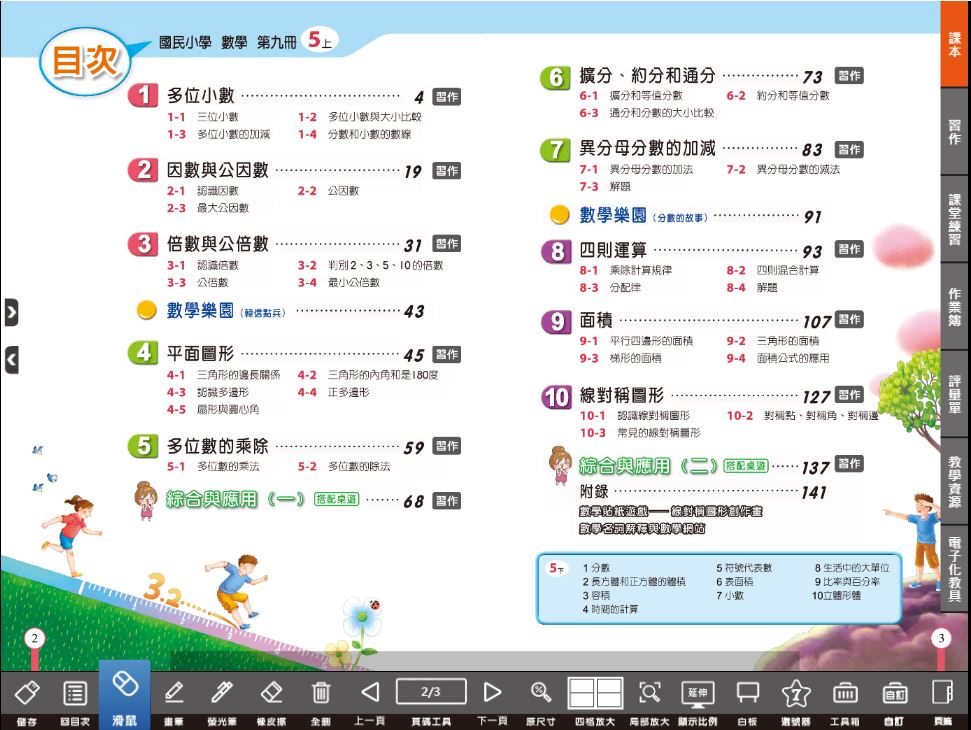Collapse panel with left-chevron arrow
971x730 pixels.
(11, 360)
